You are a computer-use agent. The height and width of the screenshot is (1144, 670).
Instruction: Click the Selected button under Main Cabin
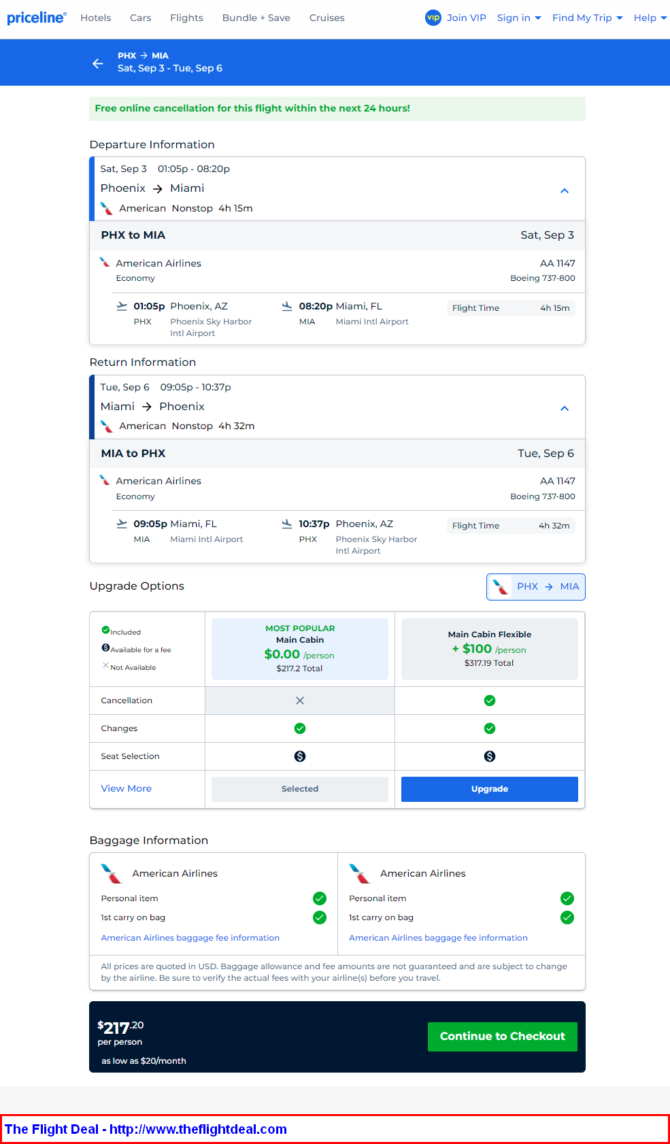300,789
